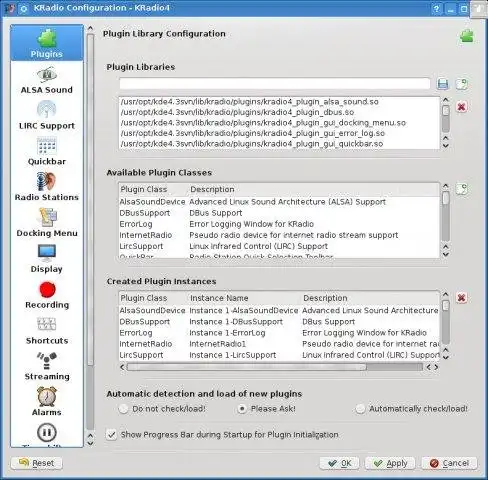Remove selected plugin library with red X
The height and width of the screenshot is (480, 488).
[x=462, y=107]
